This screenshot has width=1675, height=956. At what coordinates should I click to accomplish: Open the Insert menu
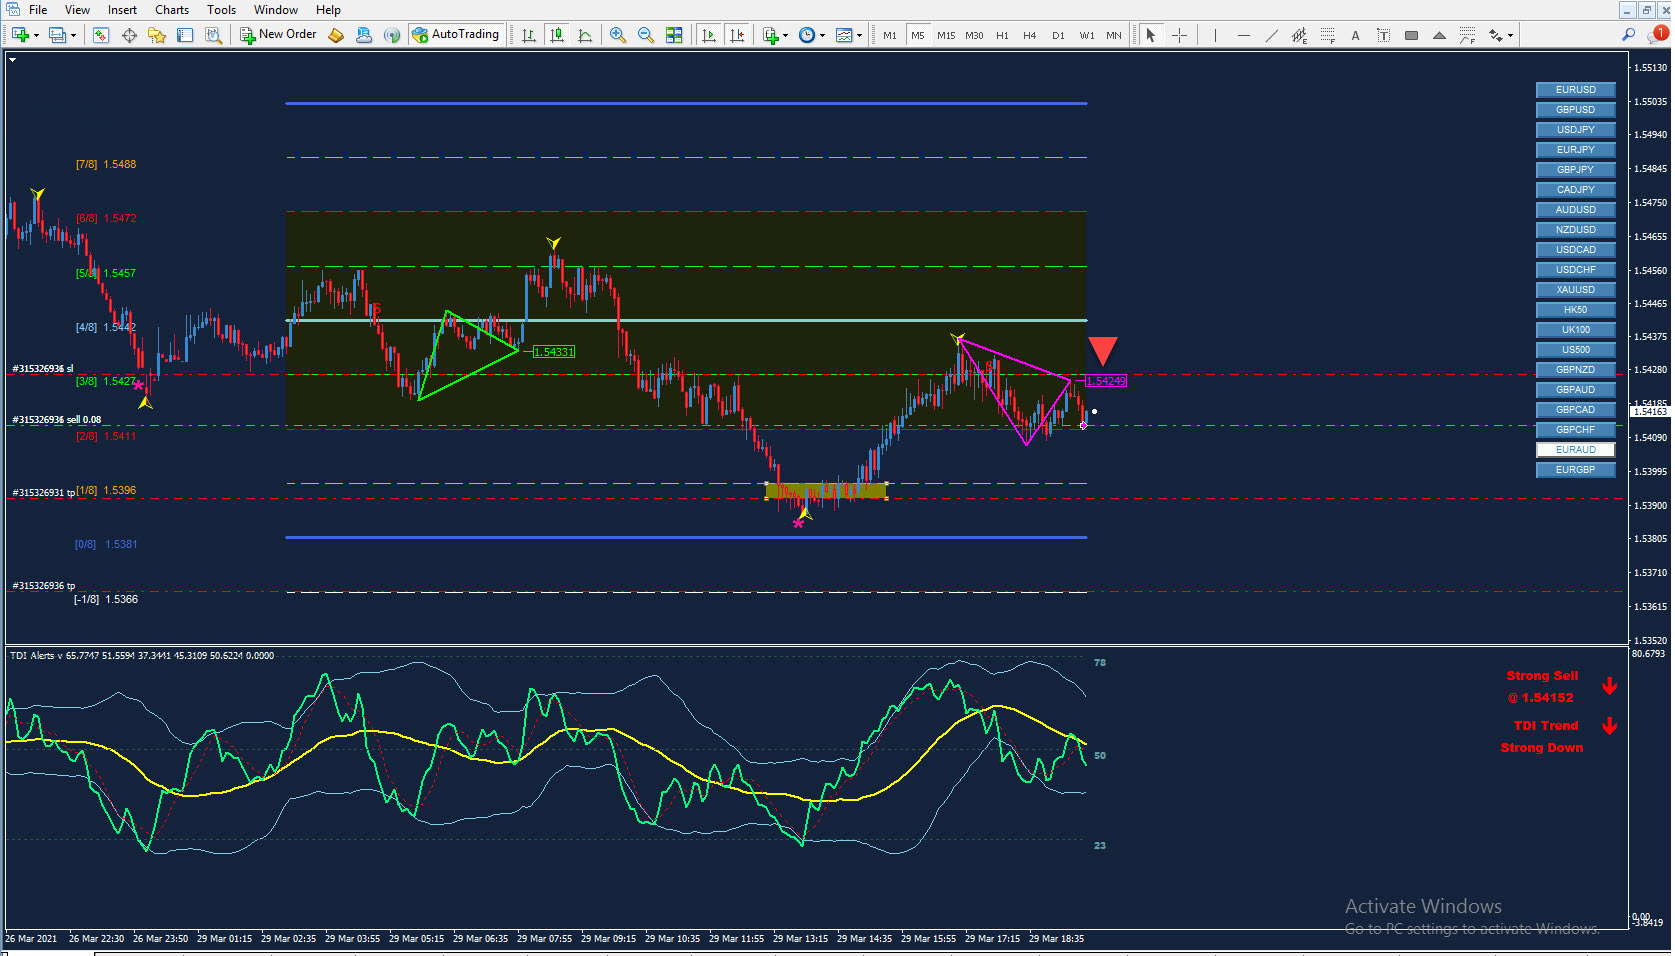[x=122, y=10]
